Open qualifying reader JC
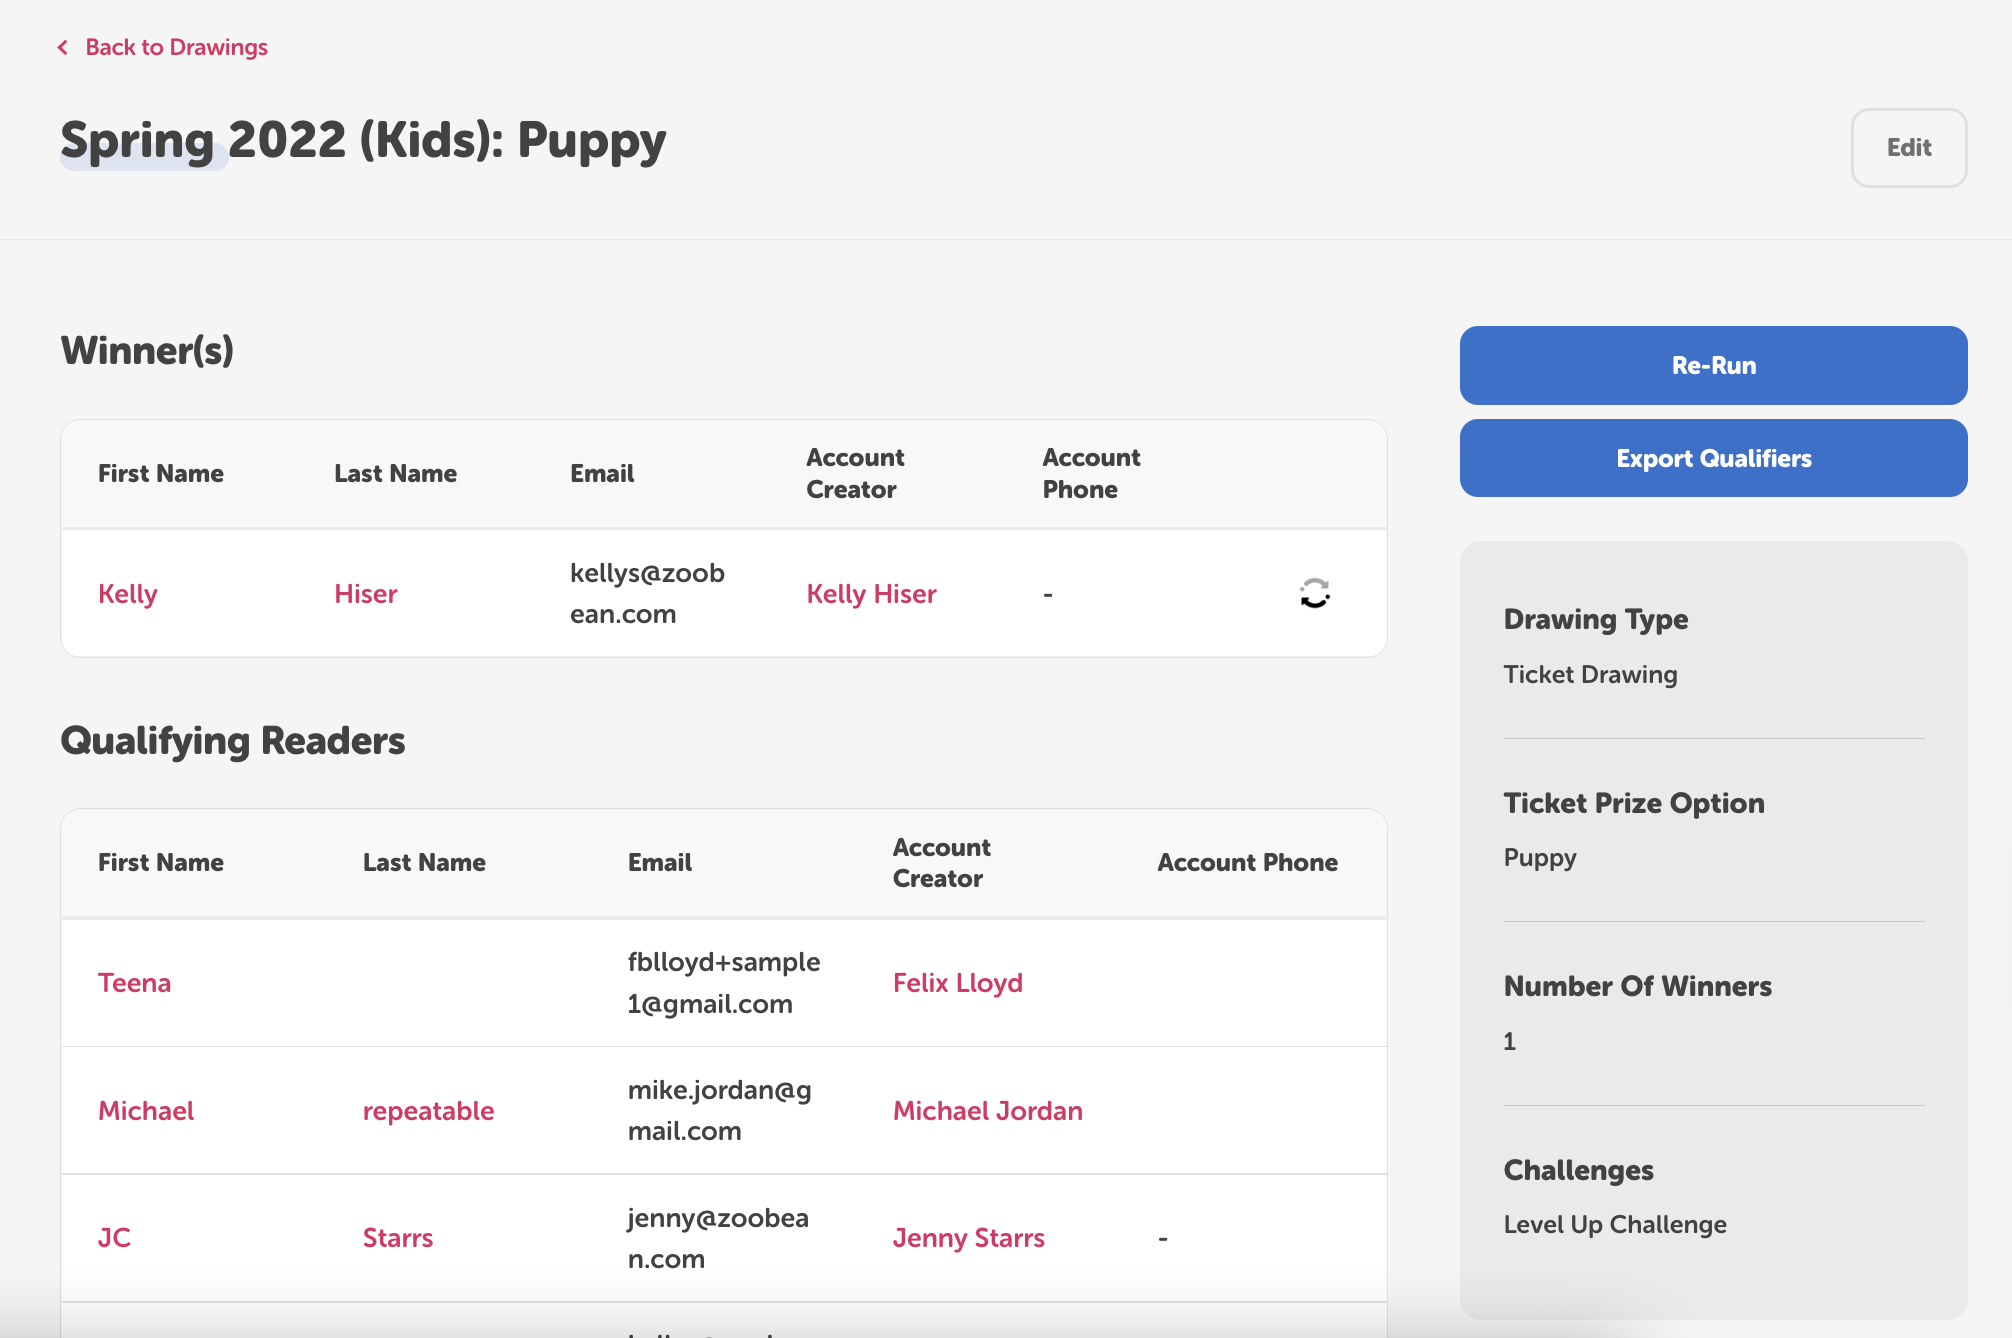Screen dimensions: 2012x1338 pos(114,1238)
